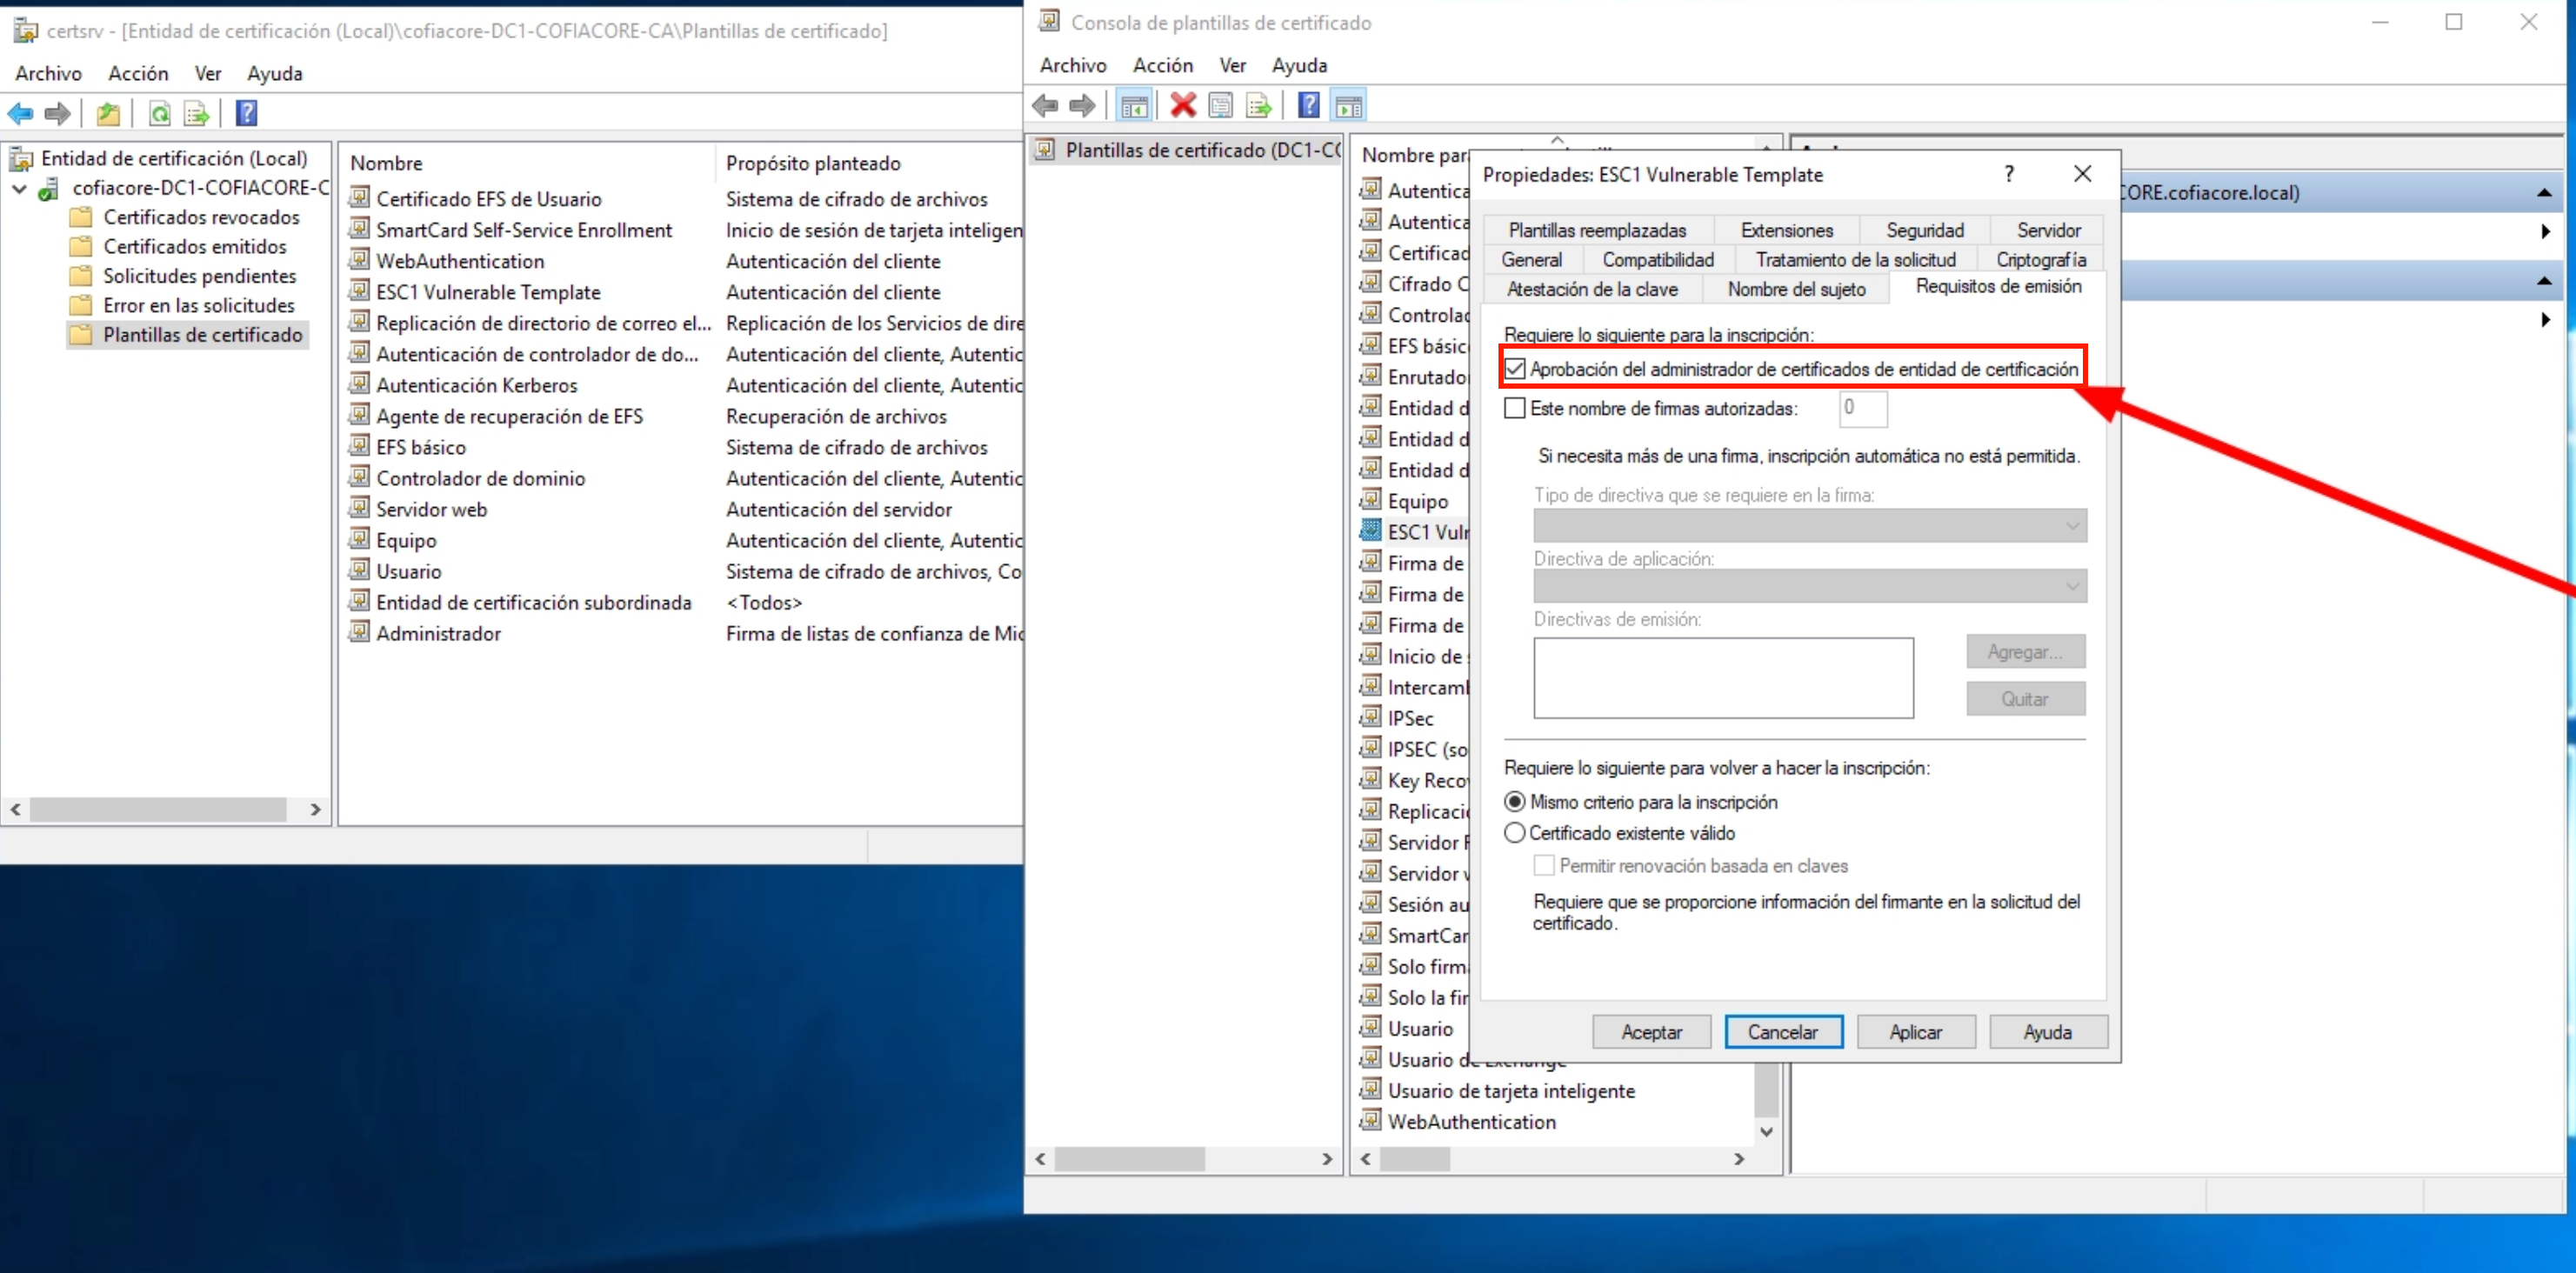This screenshot has height=1273, width=2576.
Task: Click the Directivas de emisión list box
Action: pyautogui.click(x=1723, y=678)
